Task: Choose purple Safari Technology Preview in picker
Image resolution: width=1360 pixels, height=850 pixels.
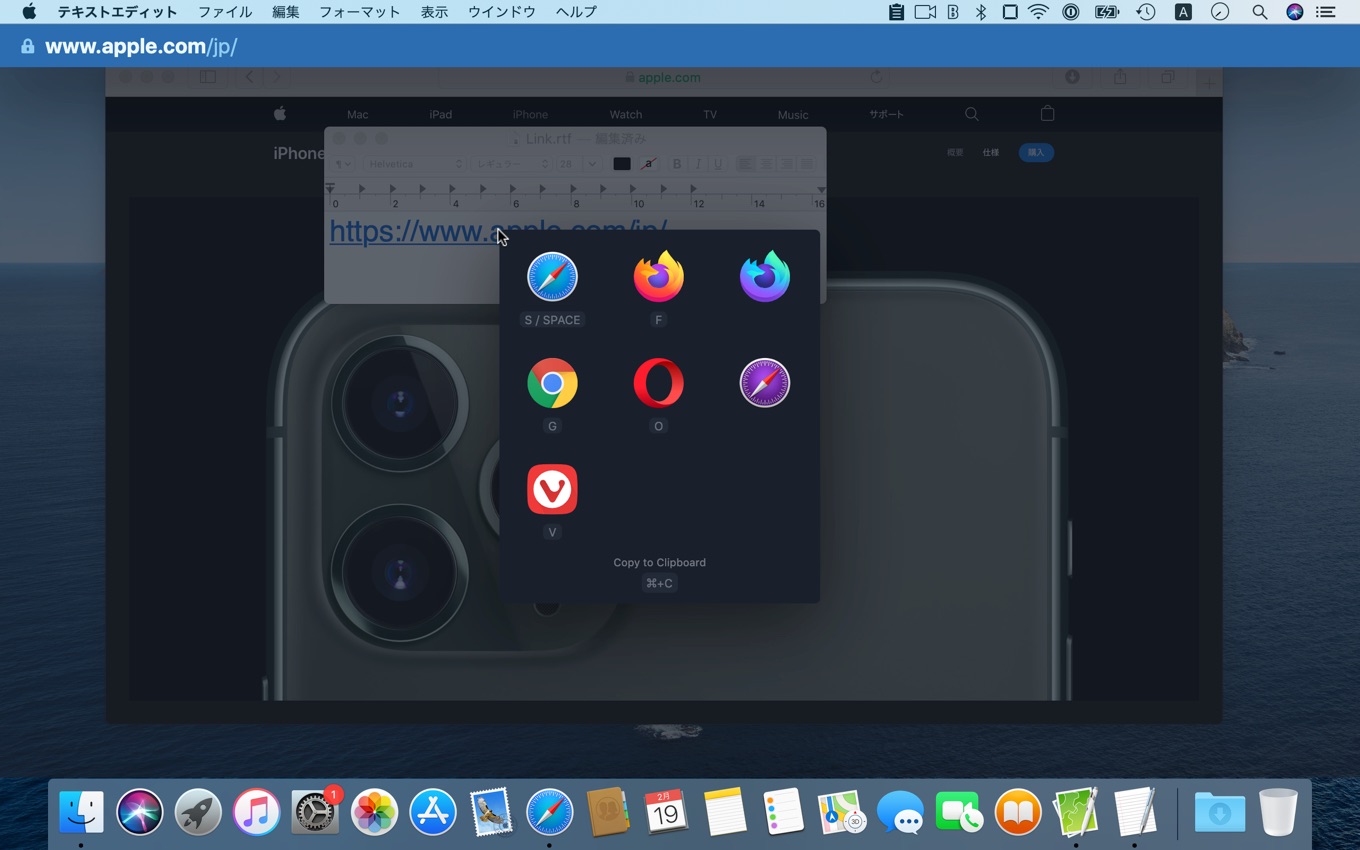Action: pyautogui.click(x=765, y=383)
